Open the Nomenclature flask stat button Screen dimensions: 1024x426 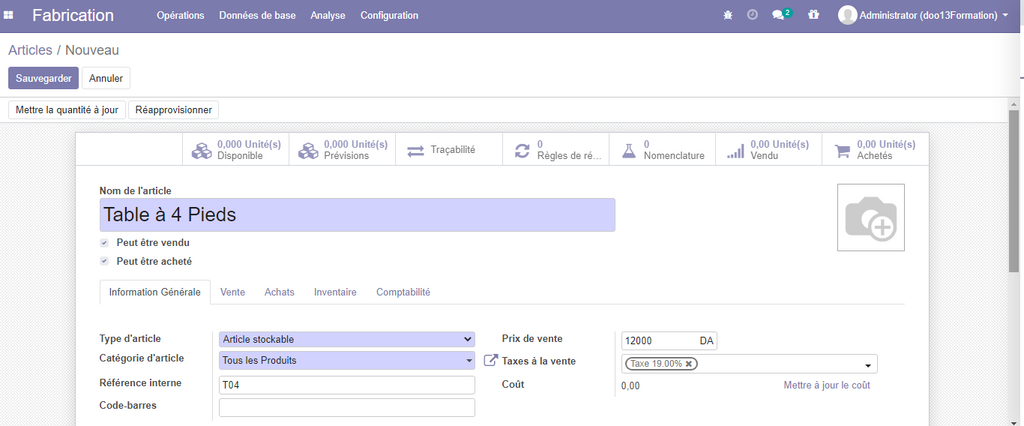click(x=664, y=150)
